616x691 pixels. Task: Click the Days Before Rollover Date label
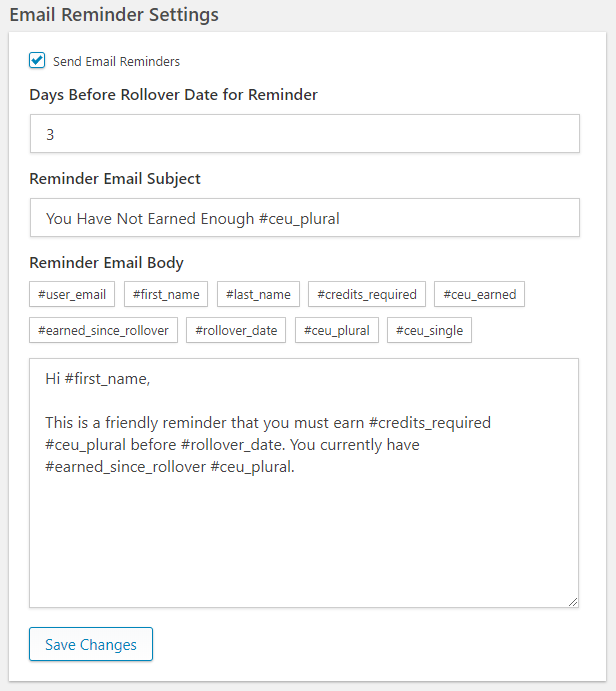pos(174,95)
